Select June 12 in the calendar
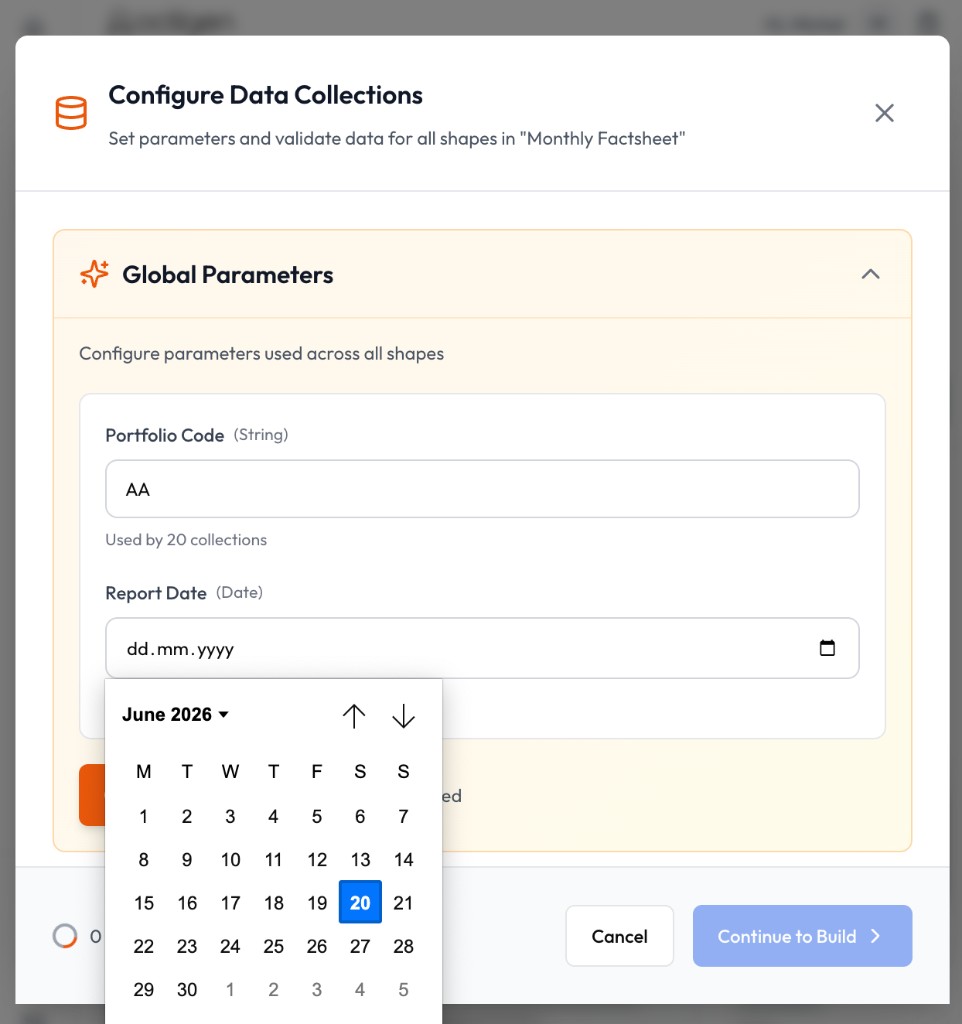This screenshot has width=962, height=1024. (317, 859)
